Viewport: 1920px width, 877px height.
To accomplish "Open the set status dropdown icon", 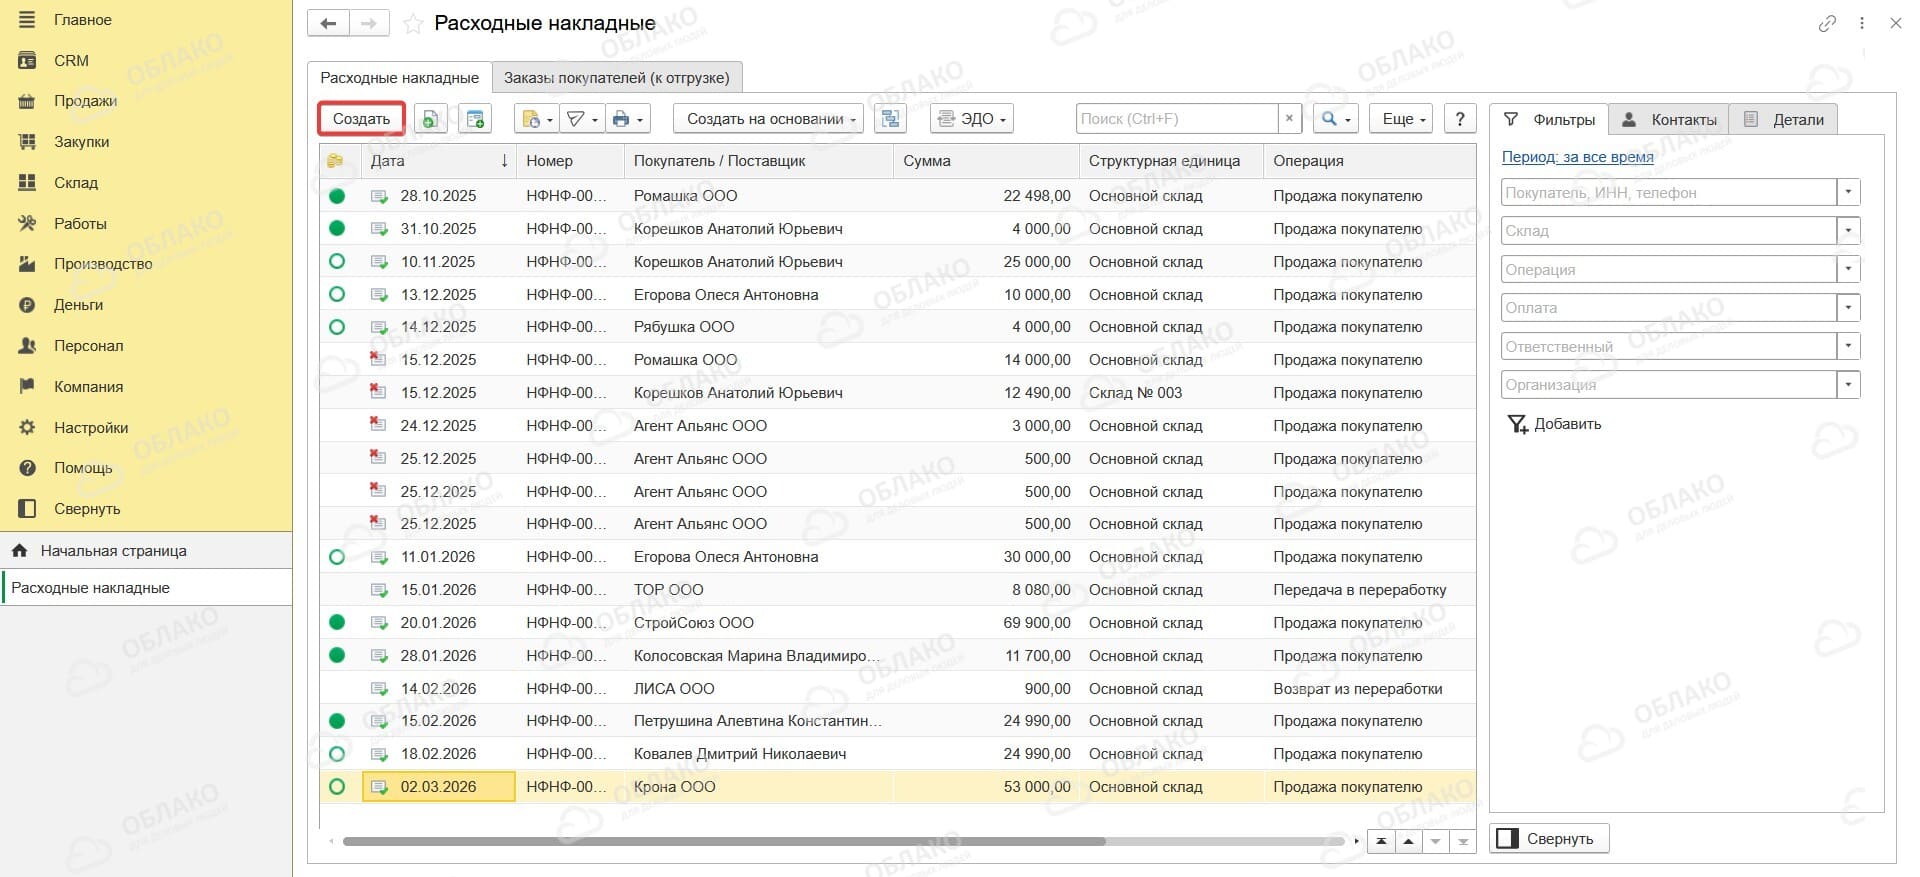I will (536, 119).
